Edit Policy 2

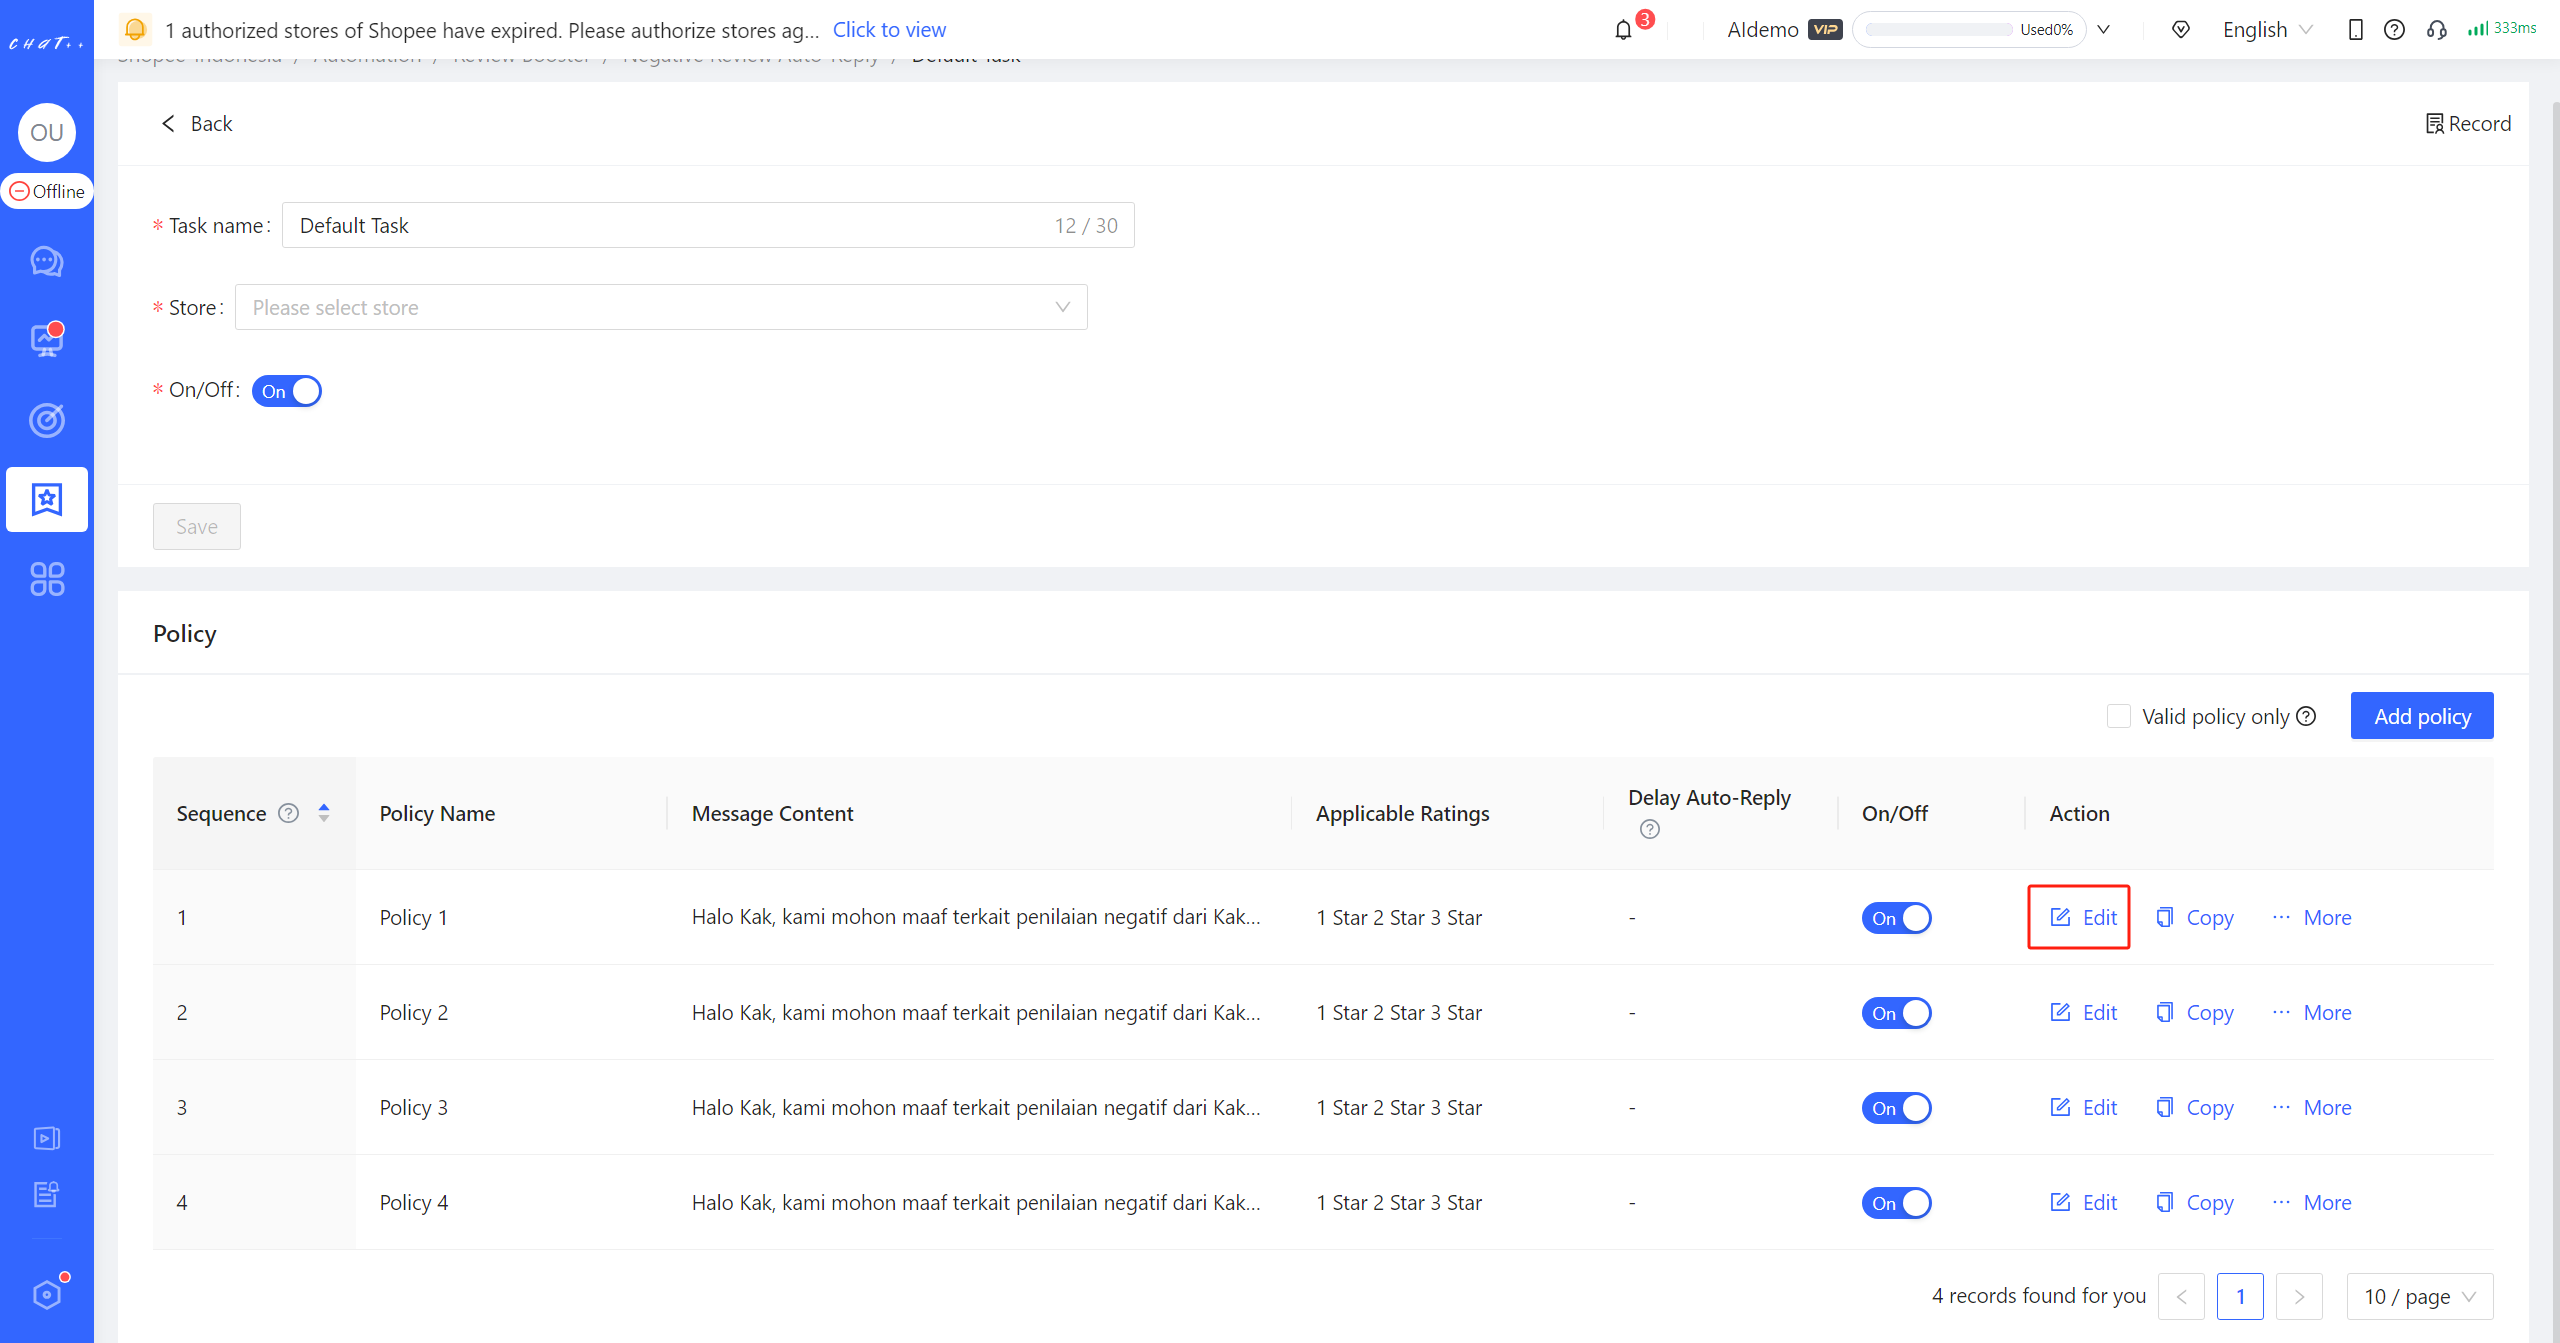point(2084,1012)
